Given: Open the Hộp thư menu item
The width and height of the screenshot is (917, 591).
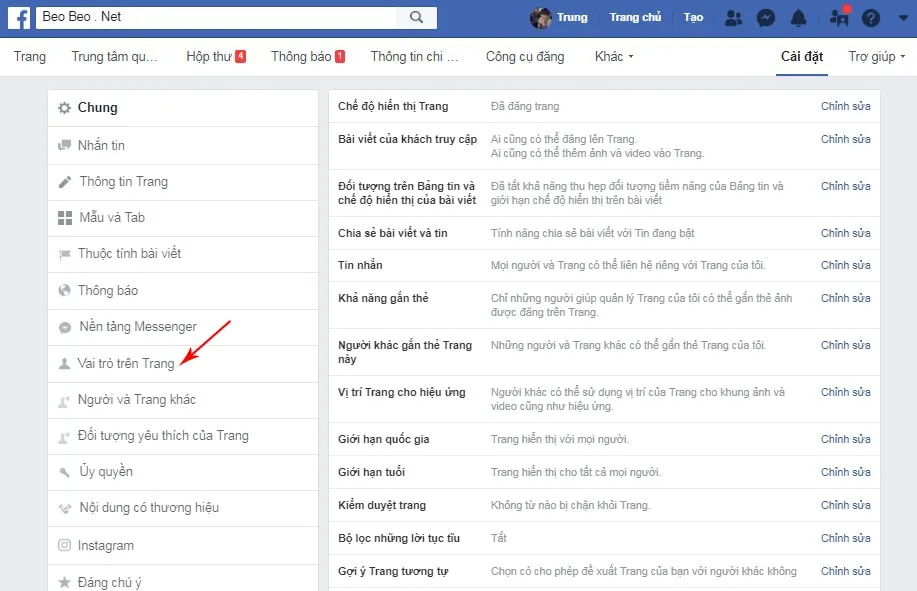Looking at the screenshot, I should (x=214, y=56).
